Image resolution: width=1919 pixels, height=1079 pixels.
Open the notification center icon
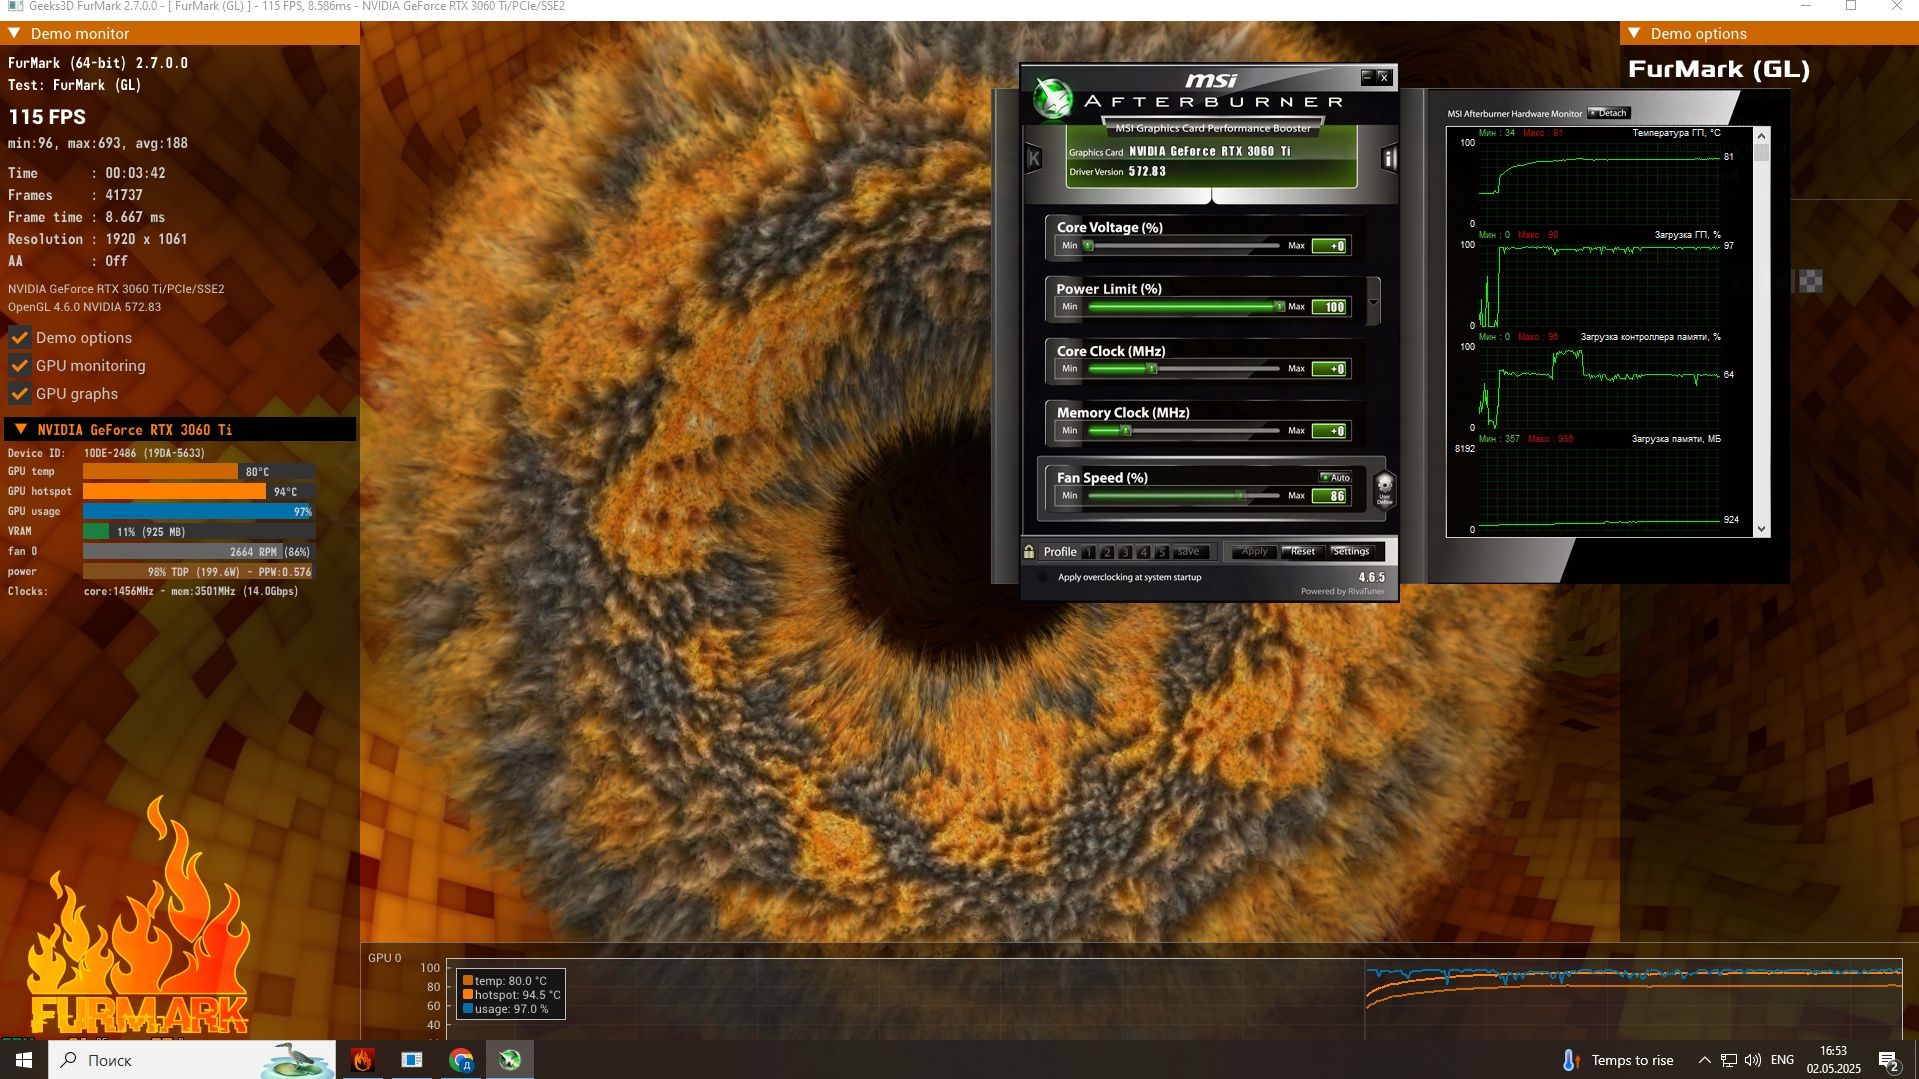point(1888,1060)
